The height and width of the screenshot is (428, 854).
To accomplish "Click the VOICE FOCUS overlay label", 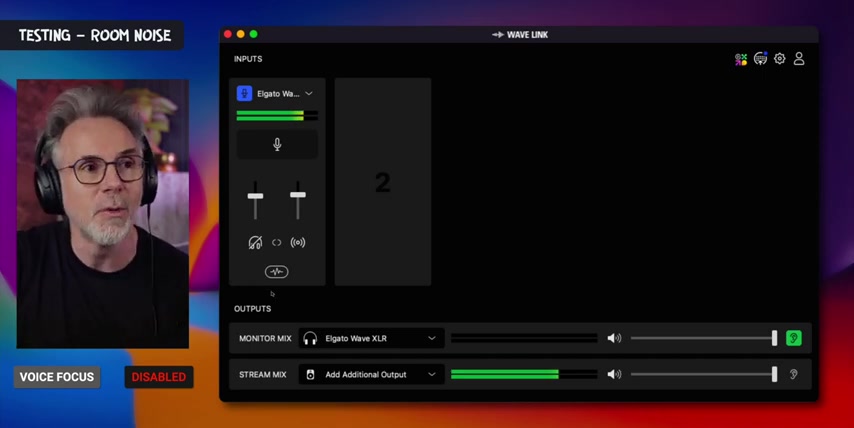I will tap(57, 377).
